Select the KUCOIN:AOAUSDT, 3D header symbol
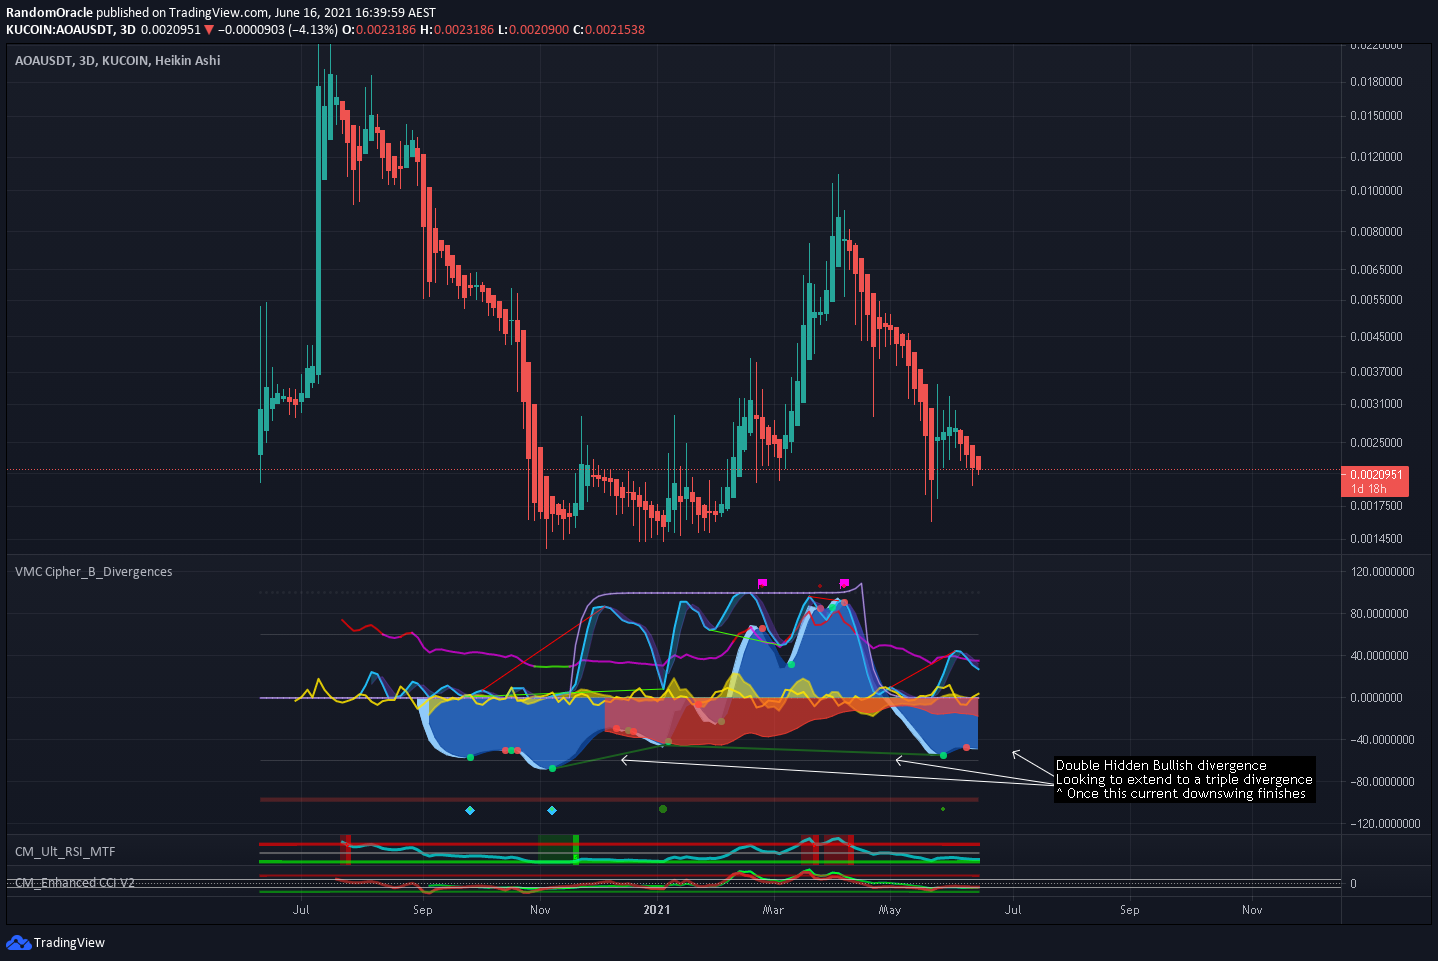This screenshot has height=961, width=1438. click(x=71, y=29)
